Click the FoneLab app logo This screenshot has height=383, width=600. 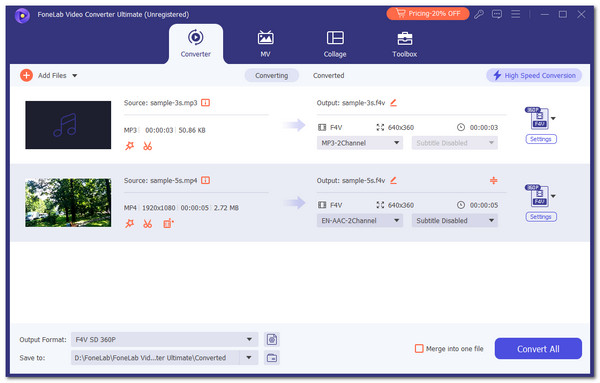point(22,15)
